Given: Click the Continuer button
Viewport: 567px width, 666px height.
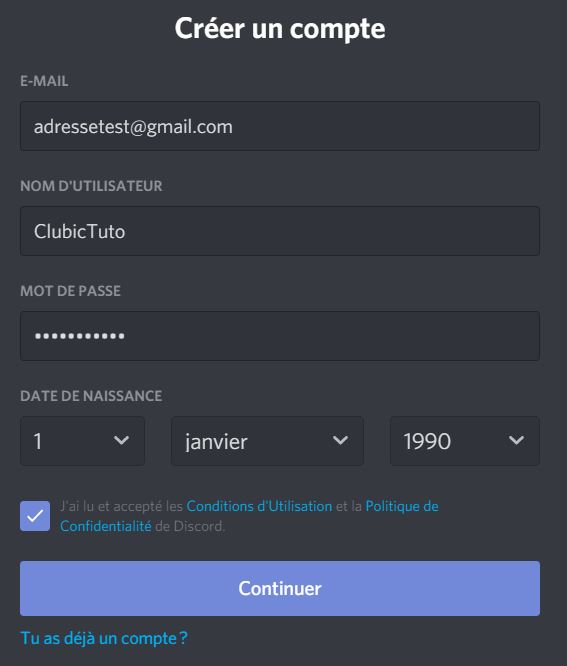Looking at the screenshot, I should tap(280, 588).
